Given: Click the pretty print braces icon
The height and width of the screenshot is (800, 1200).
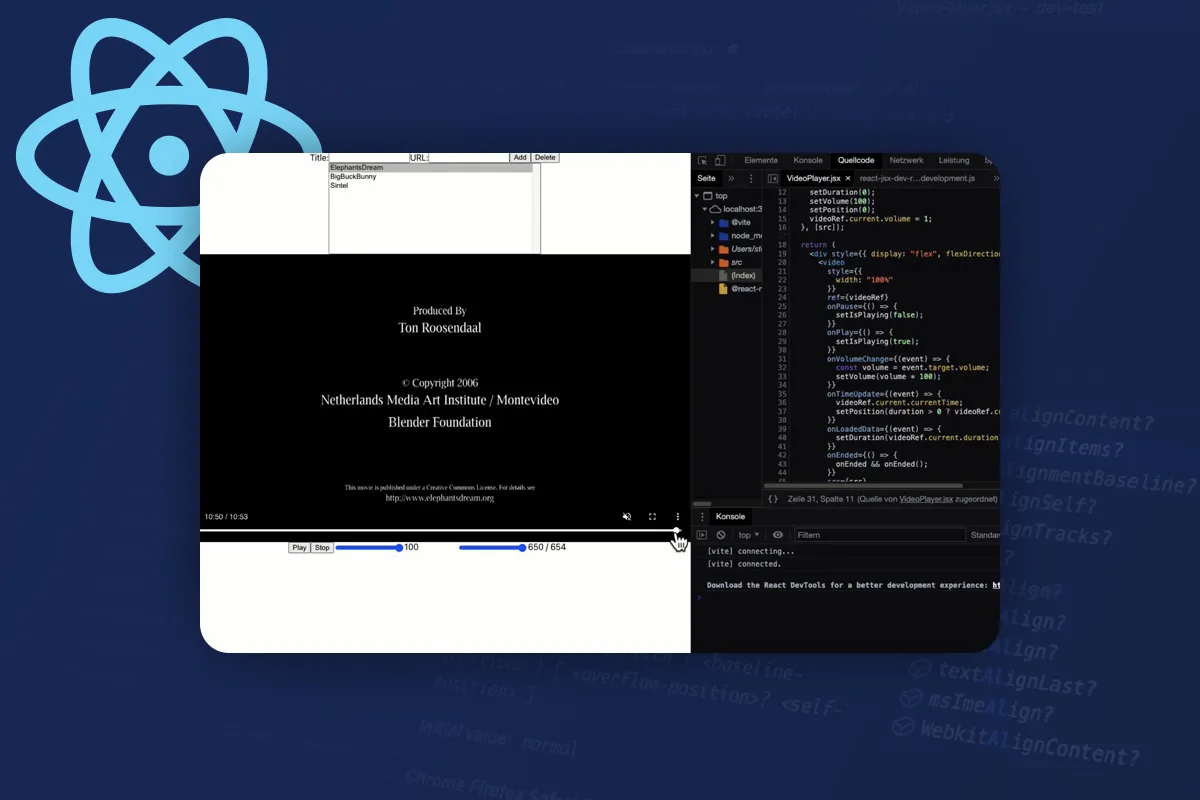Looking at the screenshot, I should [773, 498].
